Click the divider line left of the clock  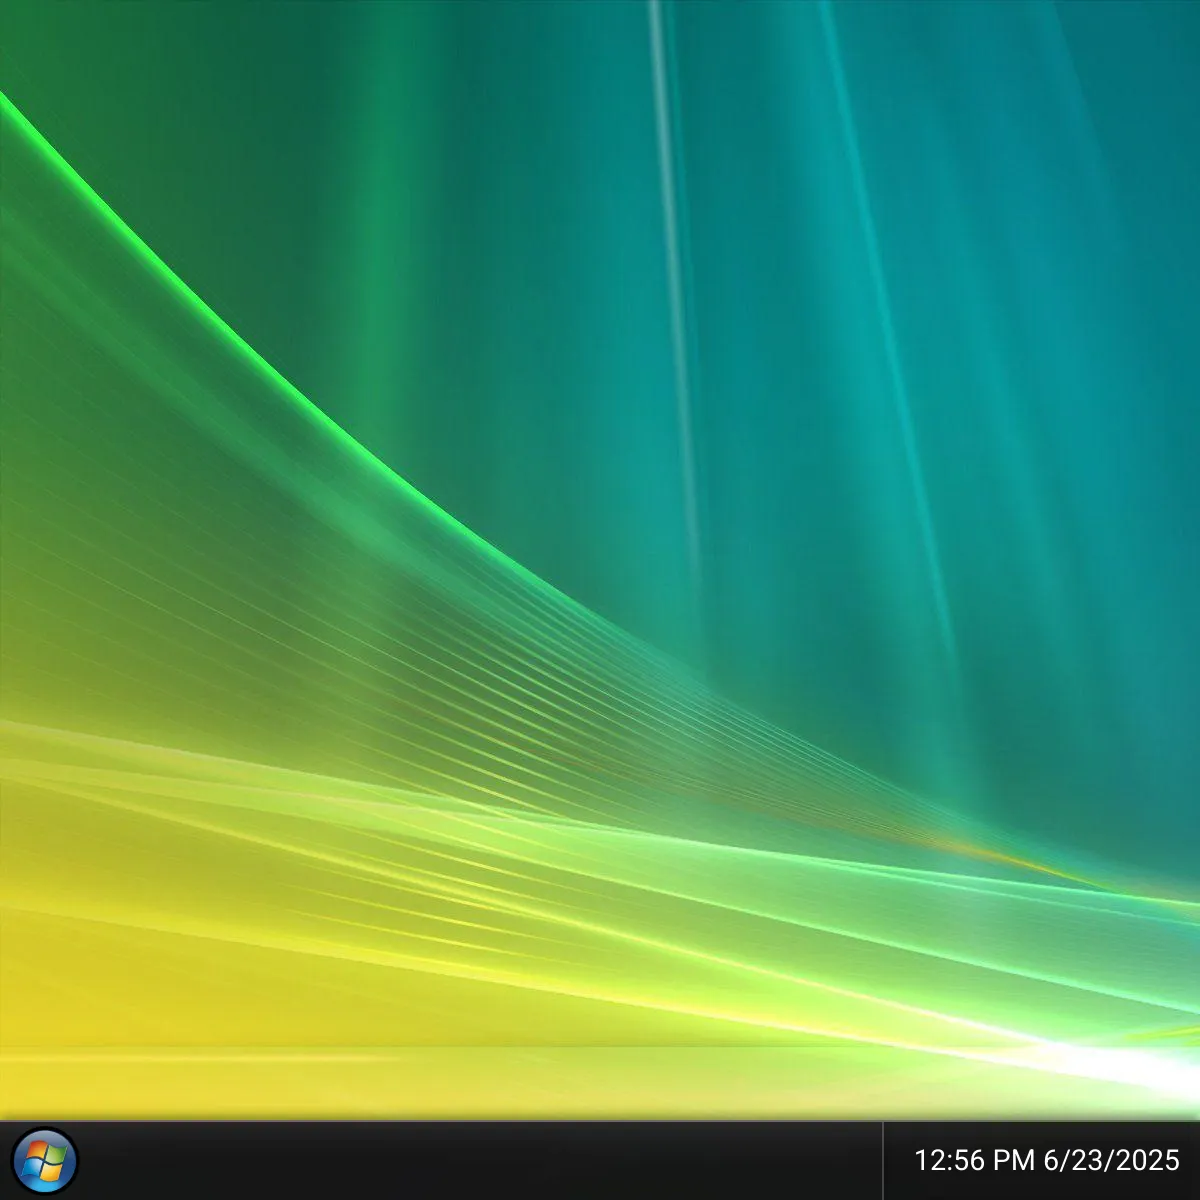pos(882,1161)
